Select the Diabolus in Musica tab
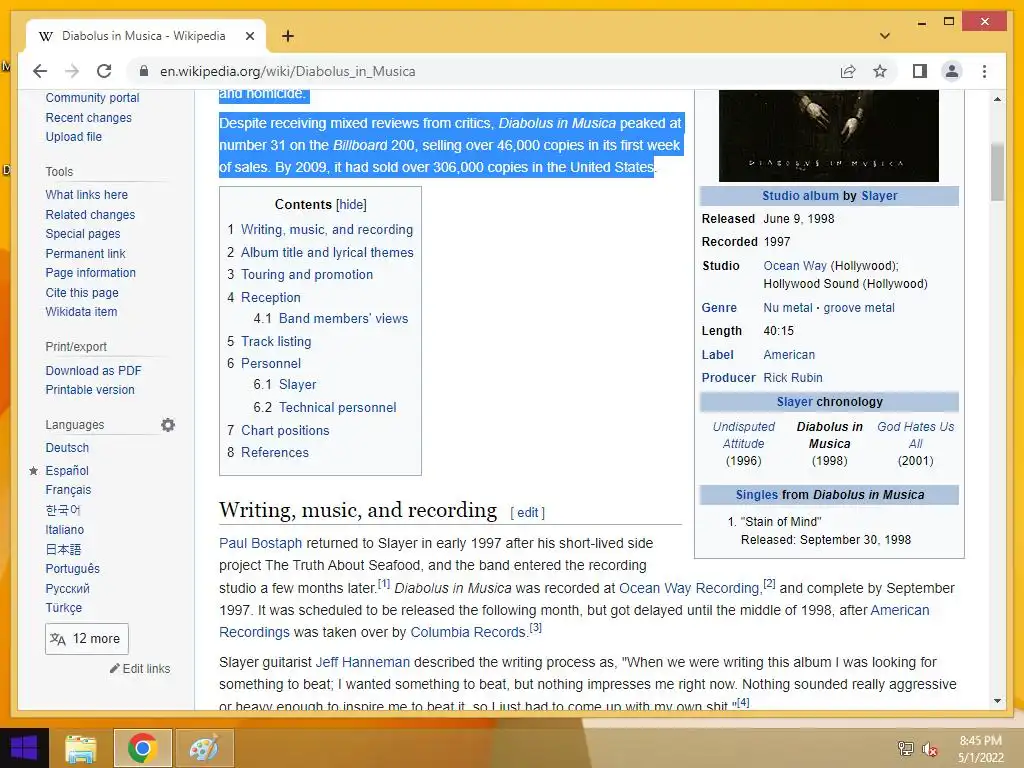Screen dimensions: 1024x768 click(x=144, y=36)
